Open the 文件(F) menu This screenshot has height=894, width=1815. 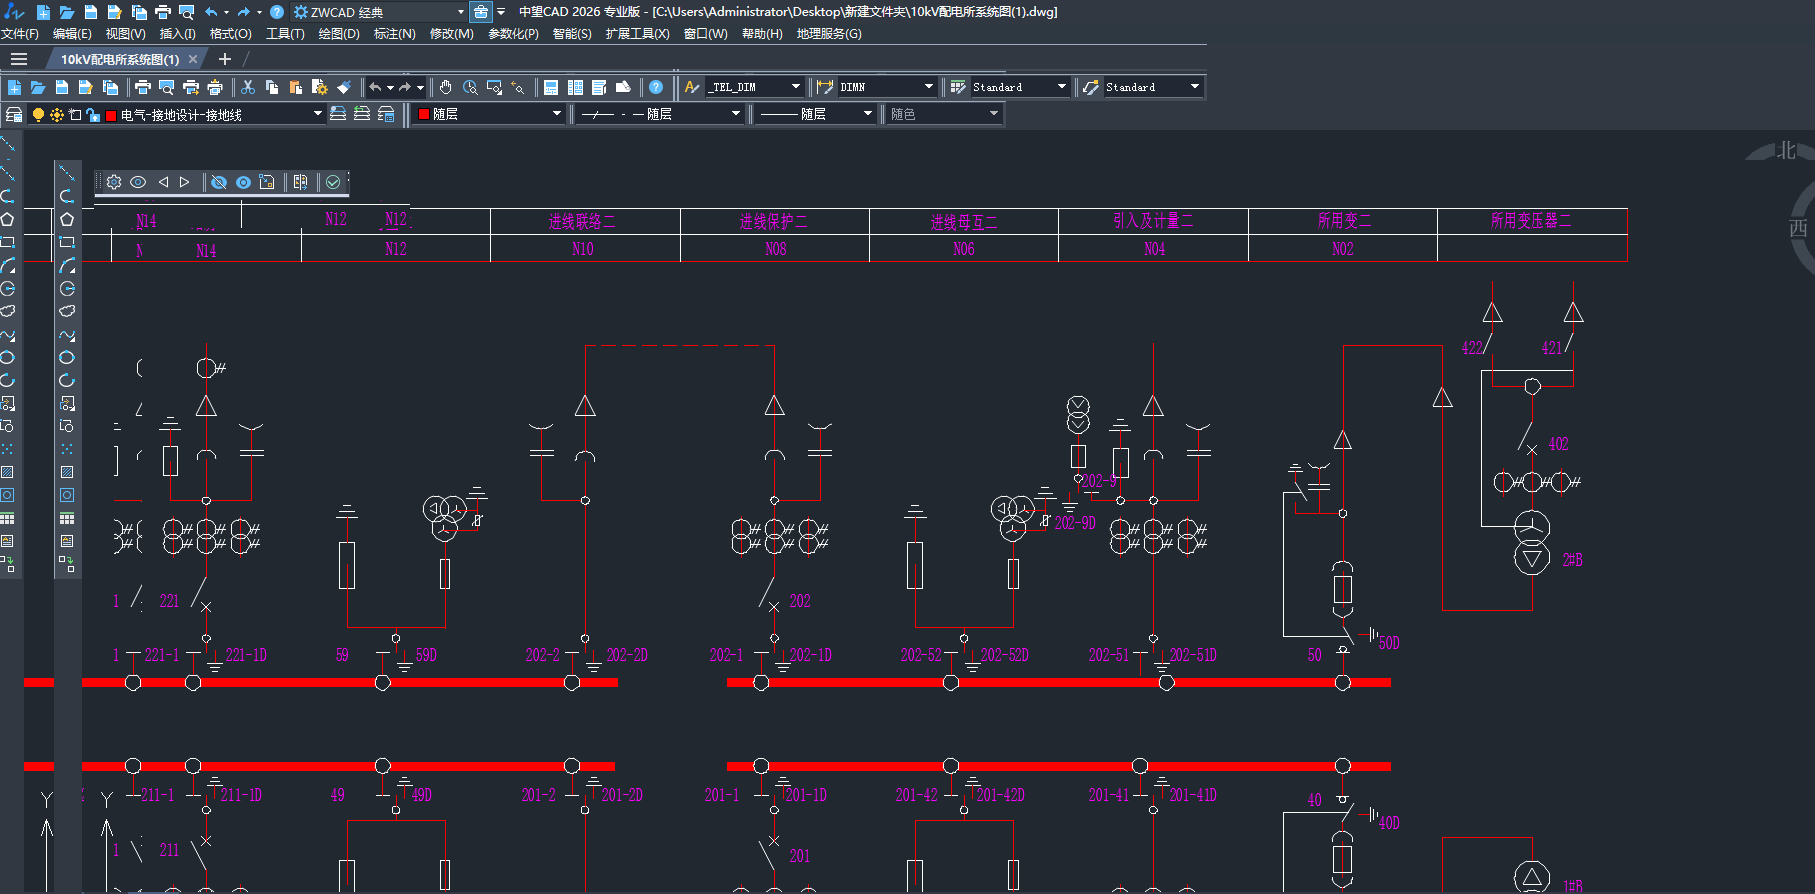[20, 34]
